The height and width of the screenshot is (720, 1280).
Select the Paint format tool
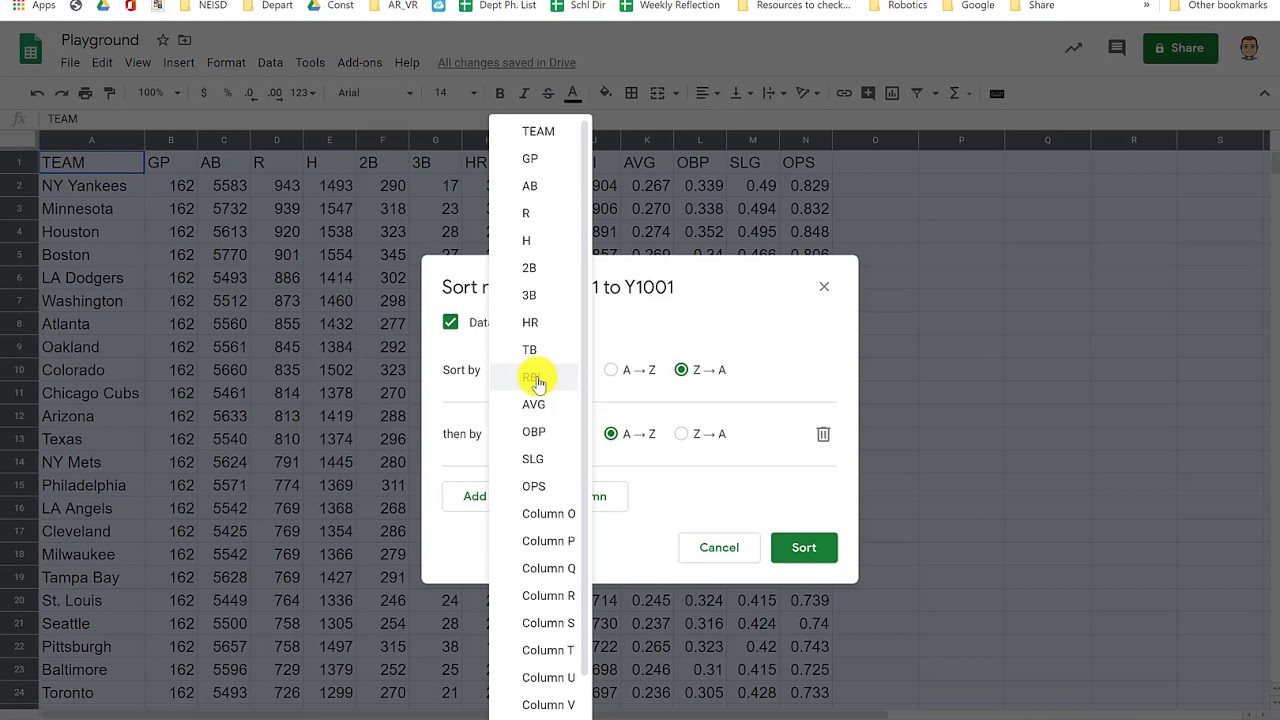click(110, 93)
